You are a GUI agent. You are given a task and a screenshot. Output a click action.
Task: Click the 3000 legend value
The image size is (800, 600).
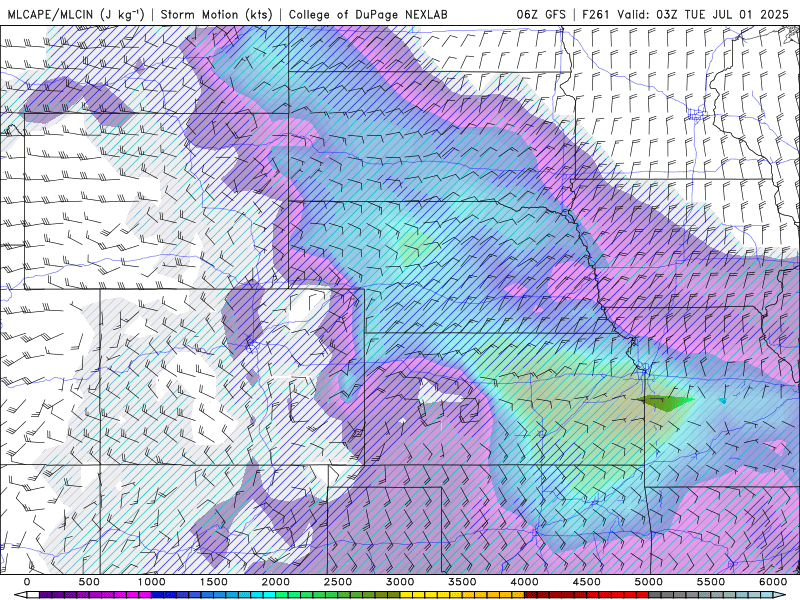click(x=401, y=582)
